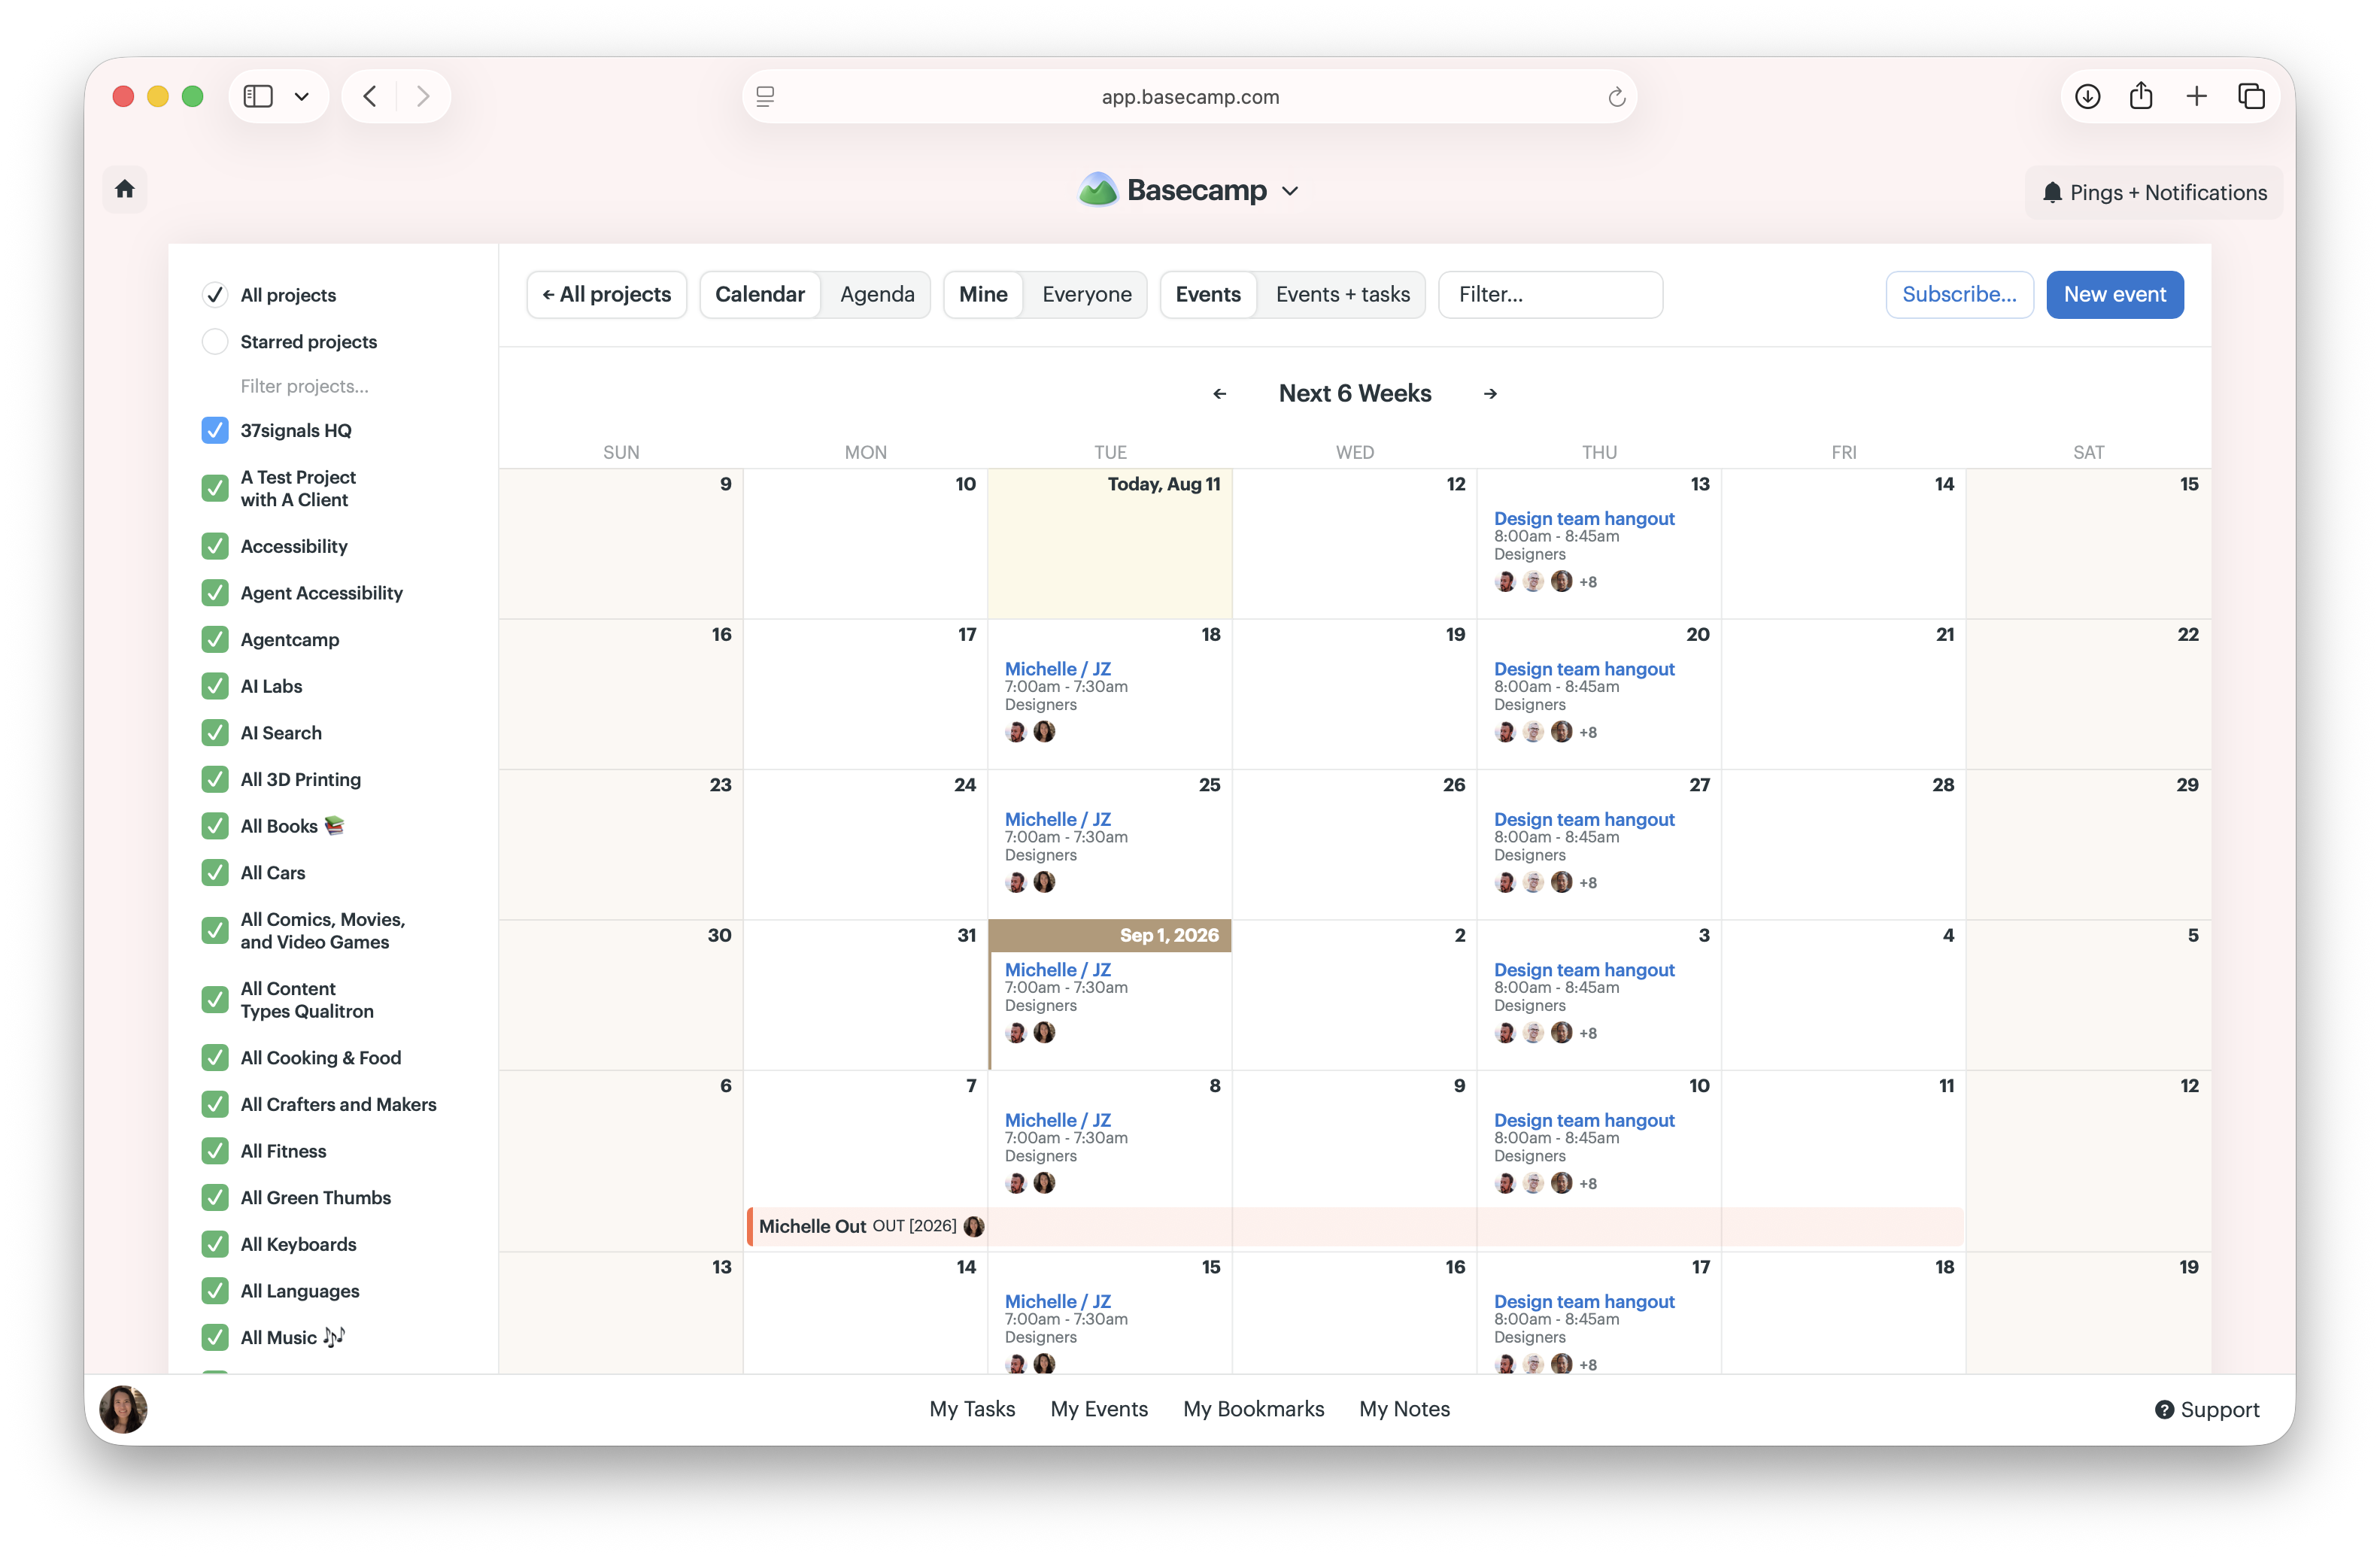Open Design team hangout on Aug 13
Screen dimensions: 2380x1557
1584,518
